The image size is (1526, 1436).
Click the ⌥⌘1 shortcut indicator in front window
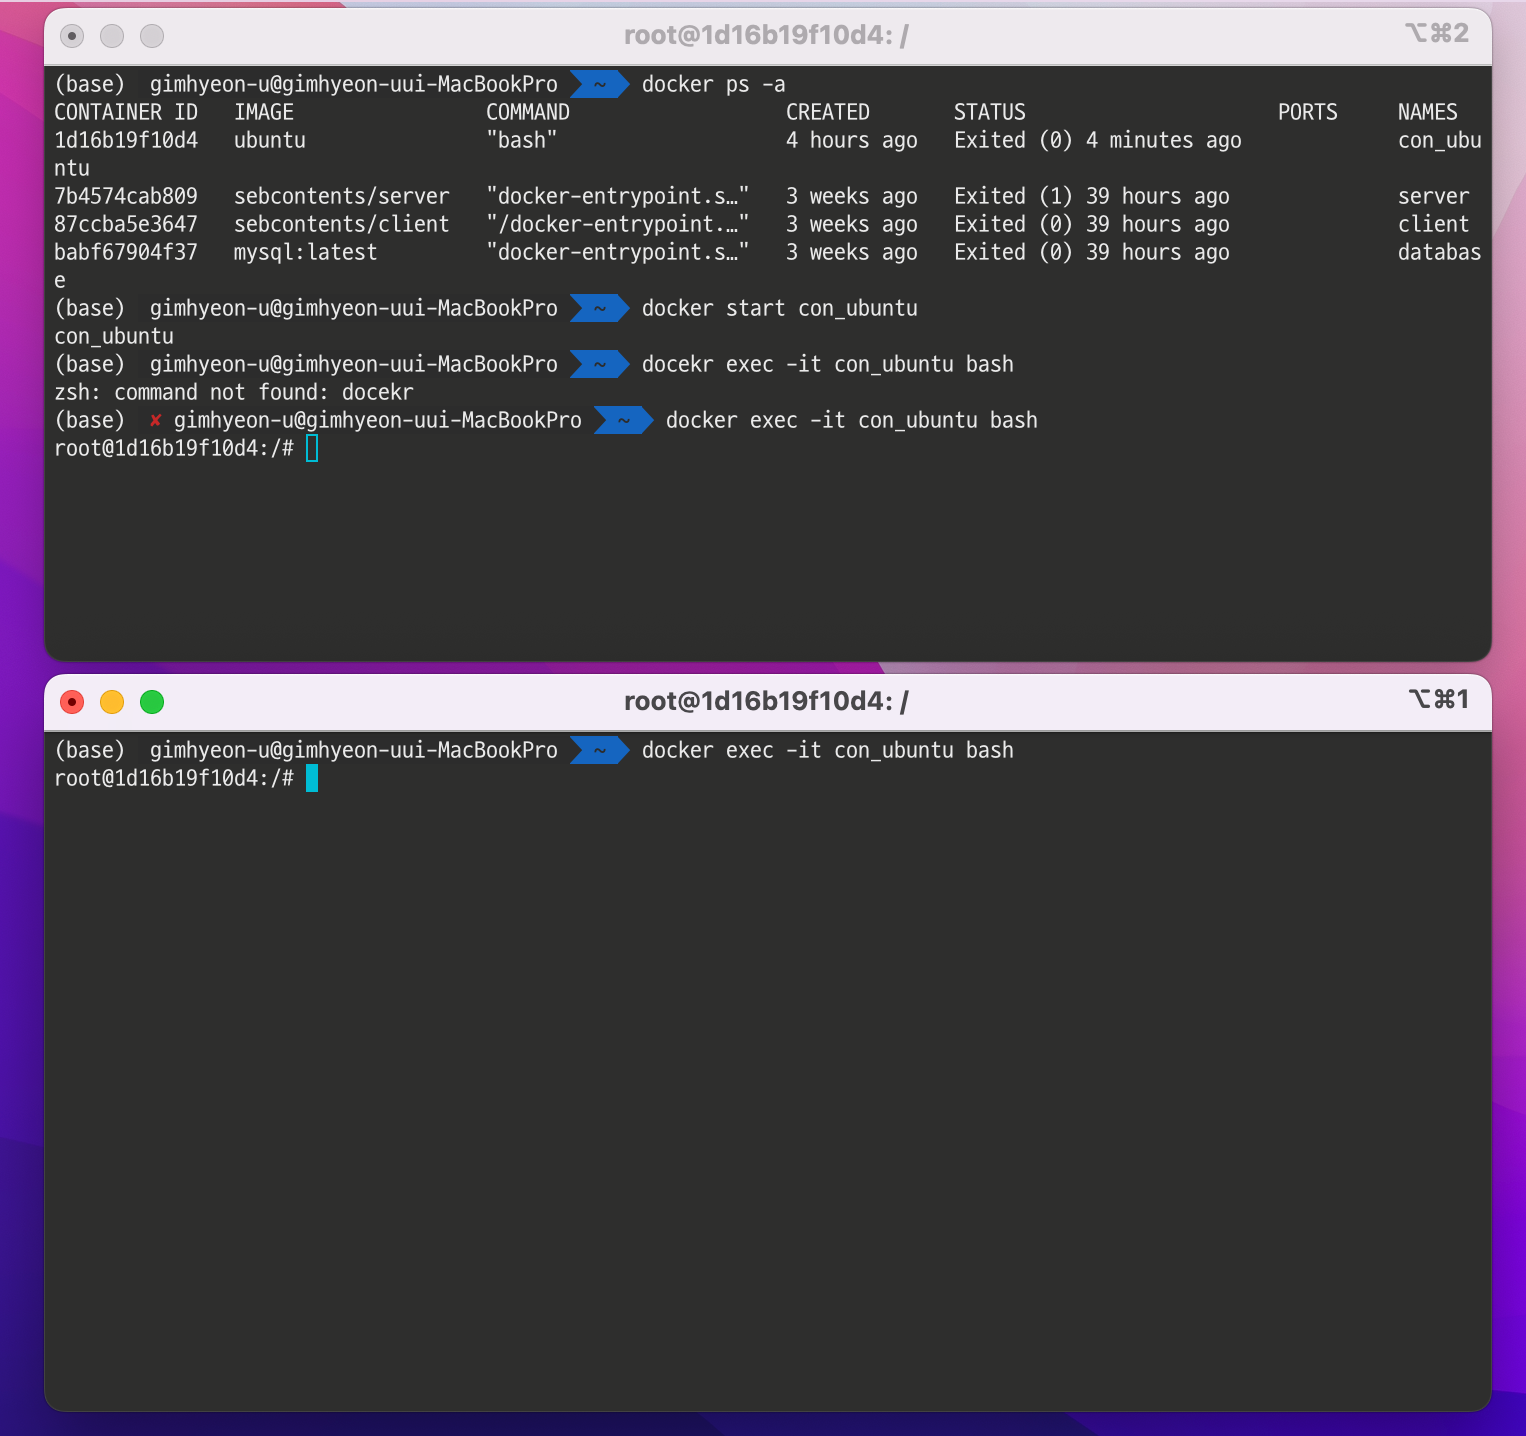click(1438, 699)
